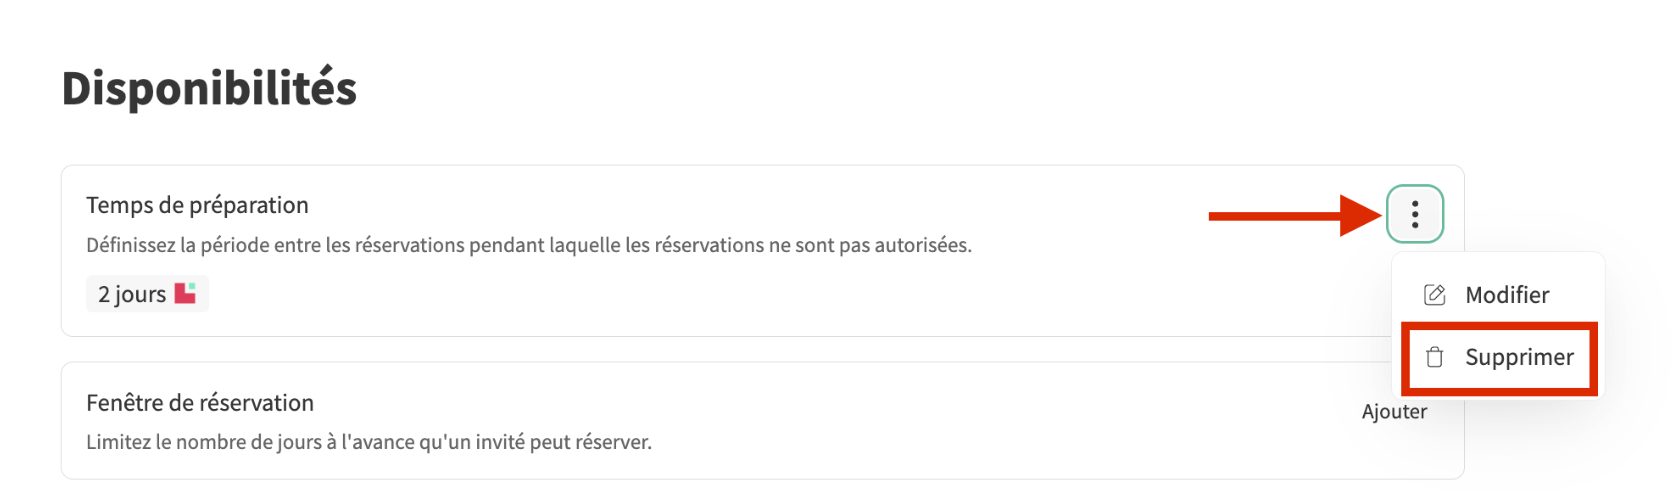Click the pencil edit icon beside Modifier
1678x500 pixels.
pyautogui.click(x=1434, y=295)
